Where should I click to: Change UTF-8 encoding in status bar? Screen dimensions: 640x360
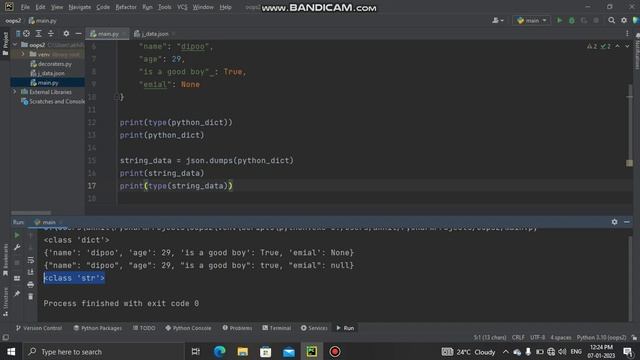[537, 337]
